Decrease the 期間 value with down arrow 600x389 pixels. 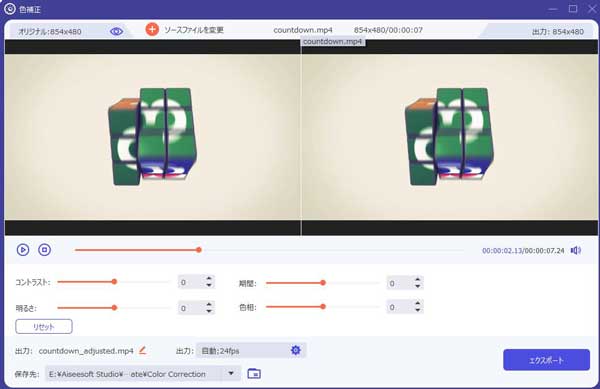click(417, 286)
